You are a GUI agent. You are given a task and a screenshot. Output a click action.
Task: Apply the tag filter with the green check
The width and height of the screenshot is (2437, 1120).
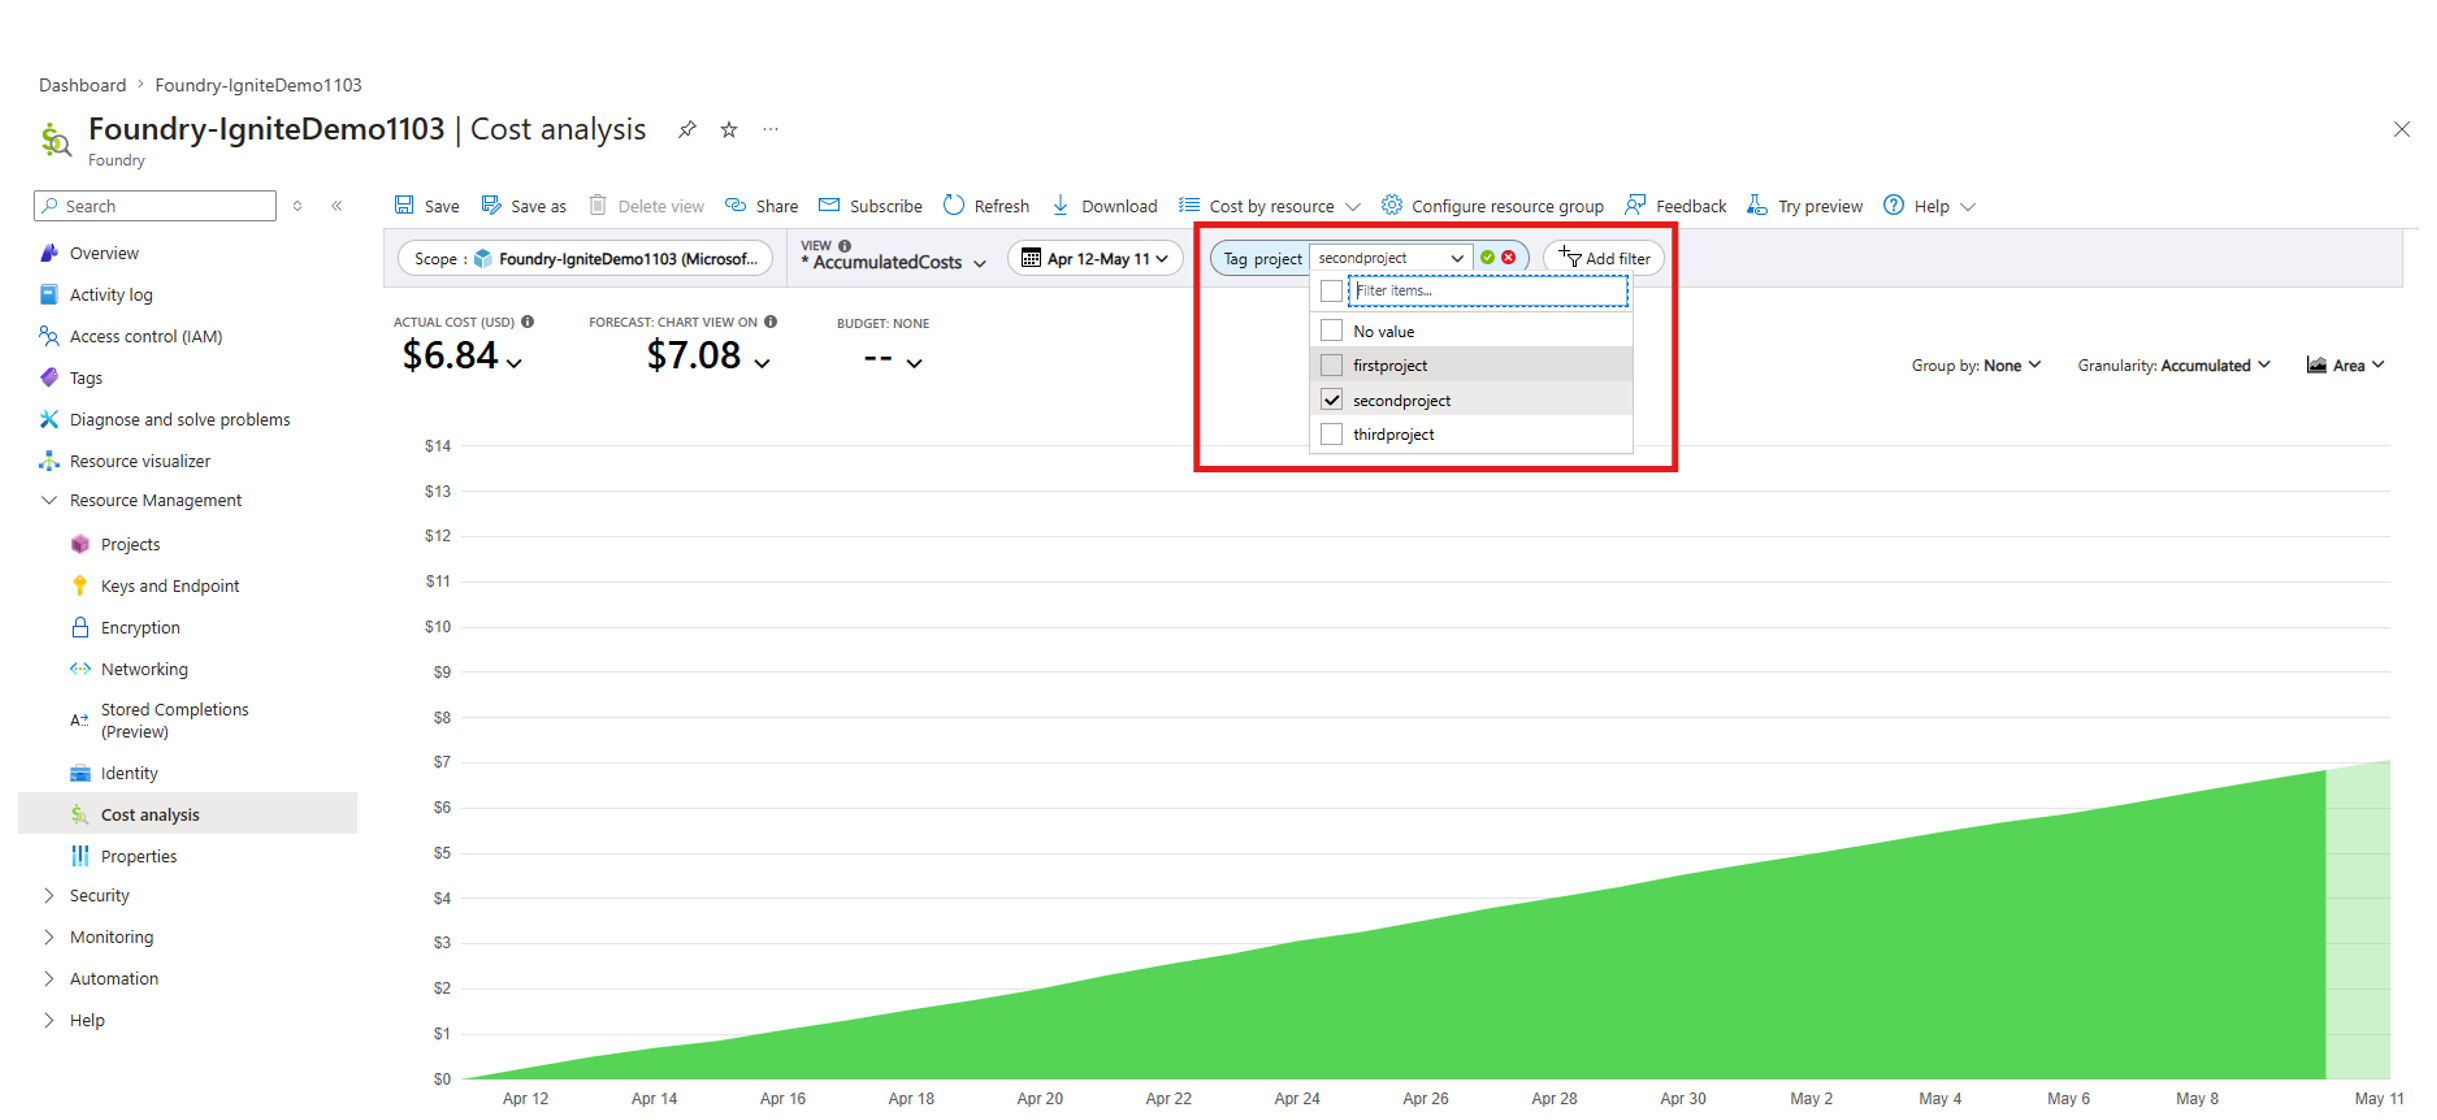click(x=1488, y=258)
